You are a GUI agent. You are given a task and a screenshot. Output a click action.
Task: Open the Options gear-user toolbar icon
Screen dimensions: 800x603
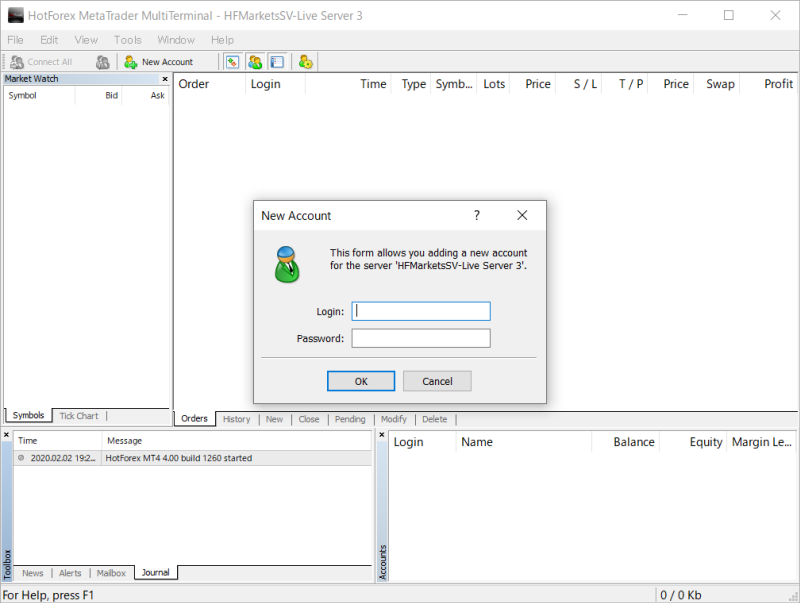coord(306,62)
